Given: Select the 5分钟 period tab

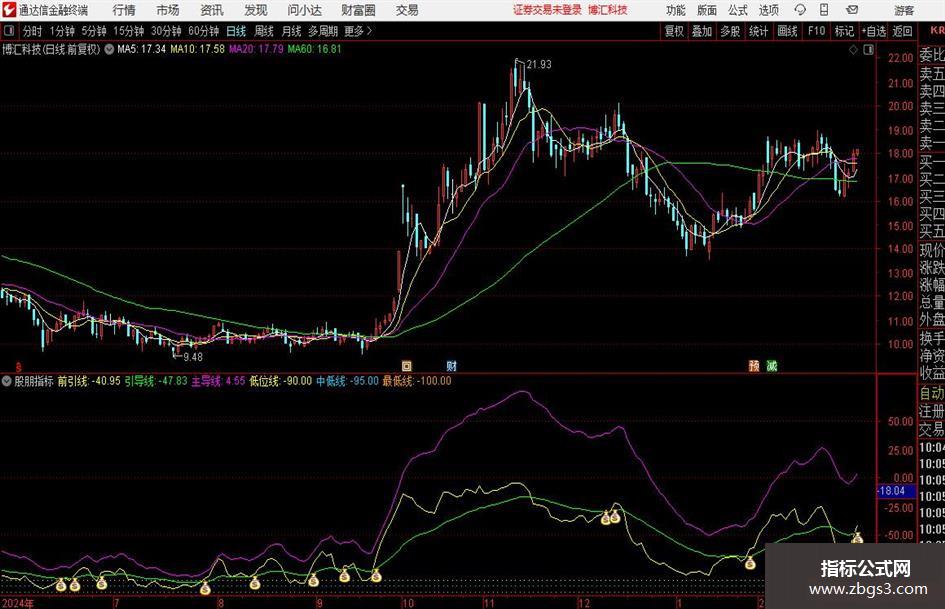Looking at the screenshot, I should point(93,31).
